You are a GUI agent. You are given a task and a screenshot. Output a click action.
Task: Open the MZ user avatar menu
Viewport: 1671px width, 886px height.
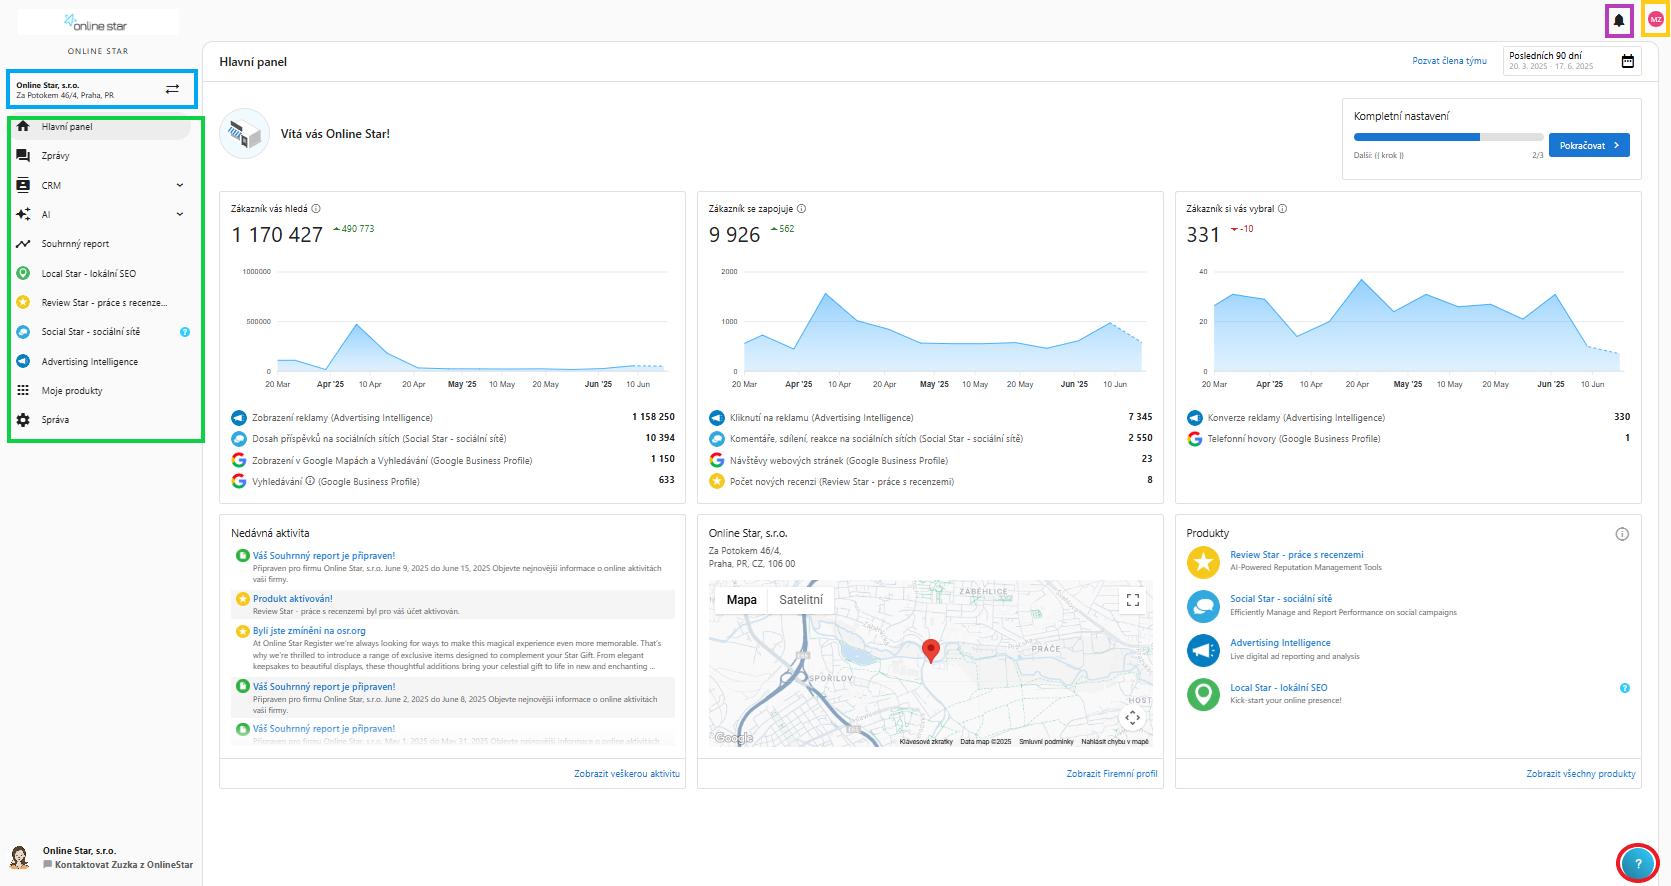click(1655, 19)
